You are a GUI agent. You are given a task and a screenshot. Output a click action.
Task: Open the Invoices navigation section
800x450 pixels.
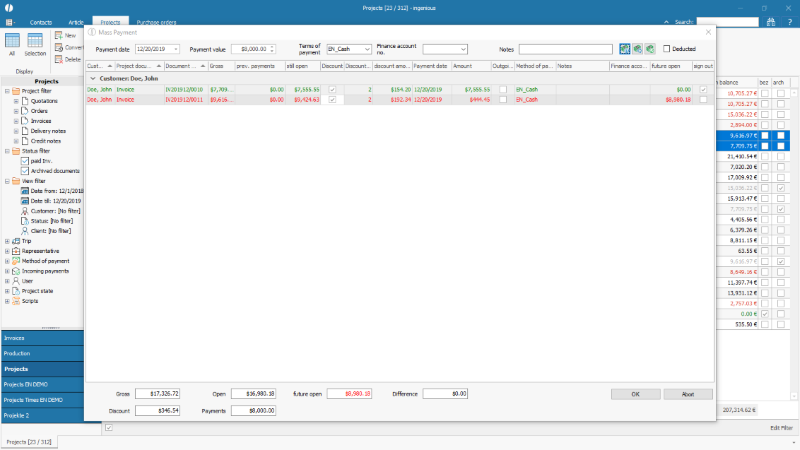pyautogui.click(x=42, y=338)
